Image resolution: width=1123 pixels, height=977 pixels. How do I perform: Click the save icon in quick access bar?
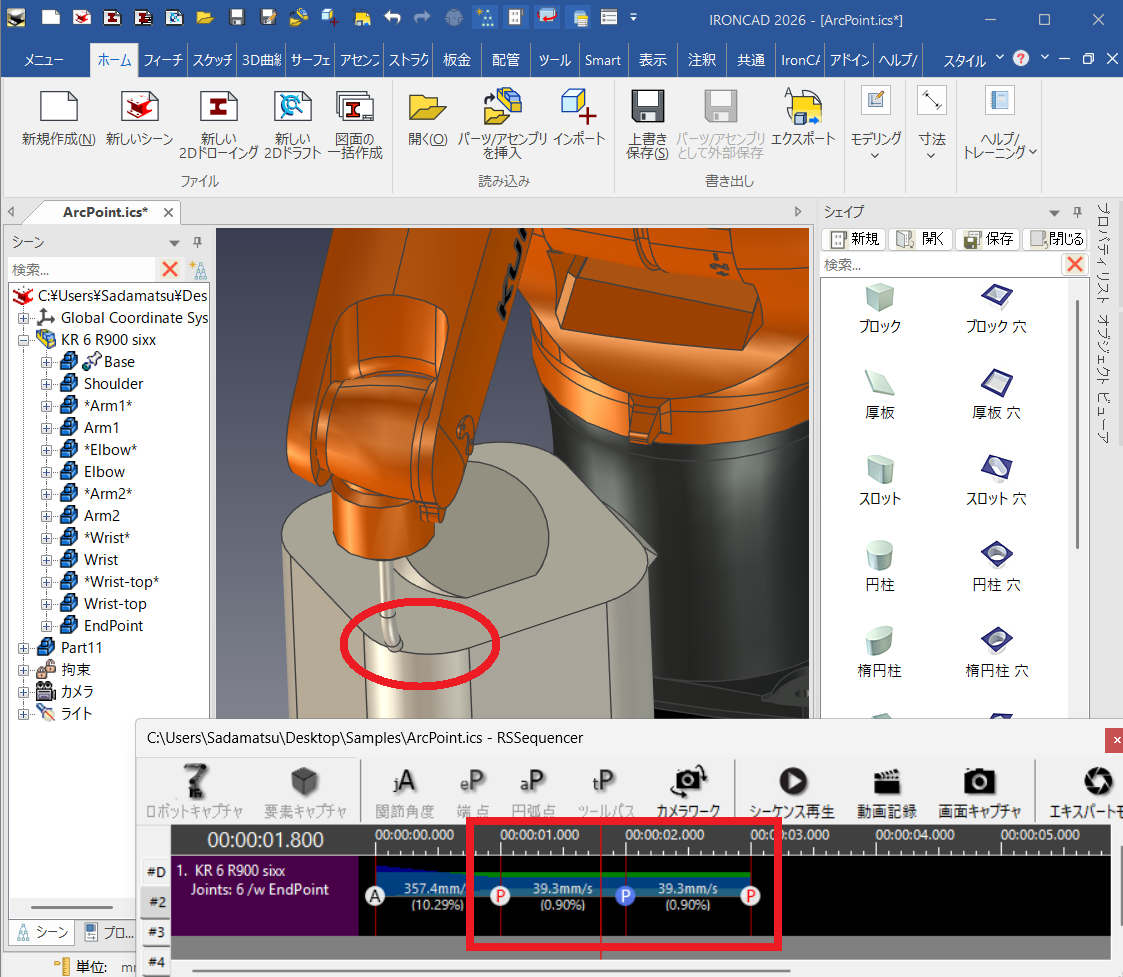point(237,17)
